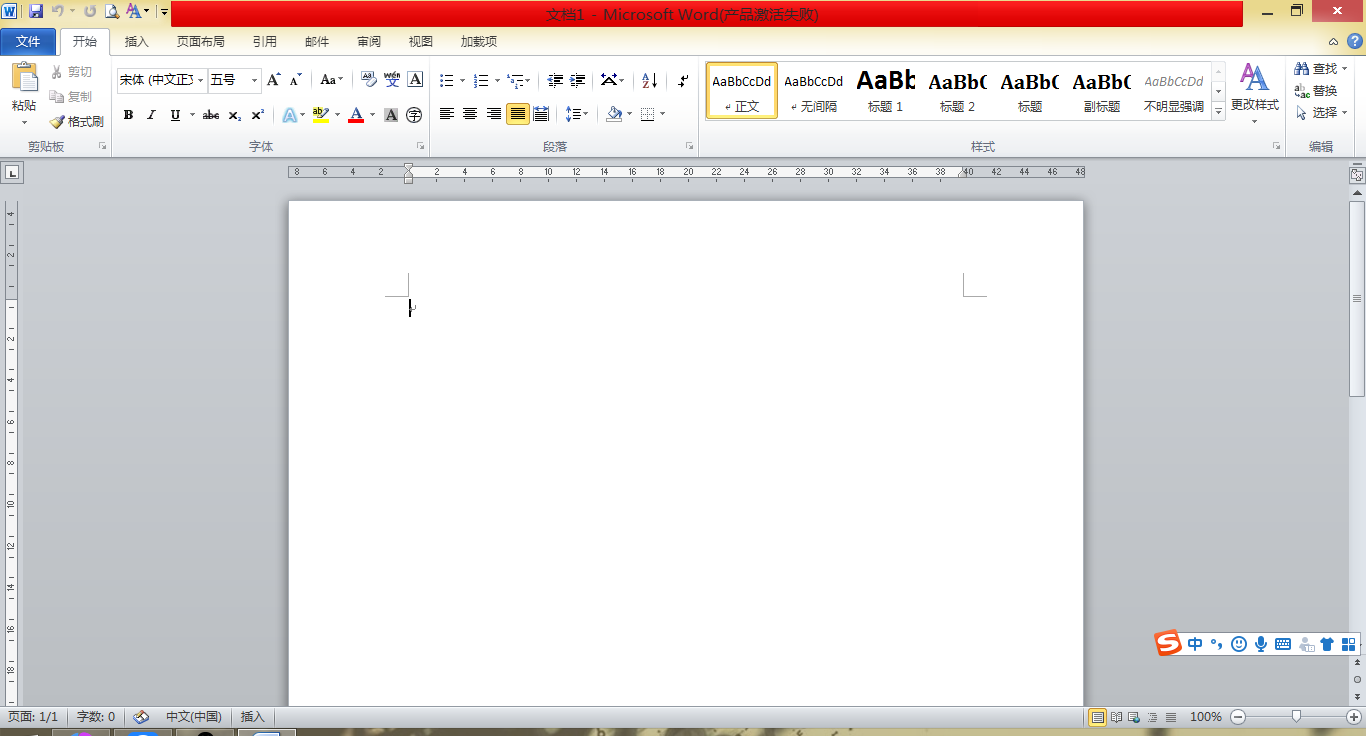Toggle strikethrough formatting
1366x736 pixels.
click(210, 115)
